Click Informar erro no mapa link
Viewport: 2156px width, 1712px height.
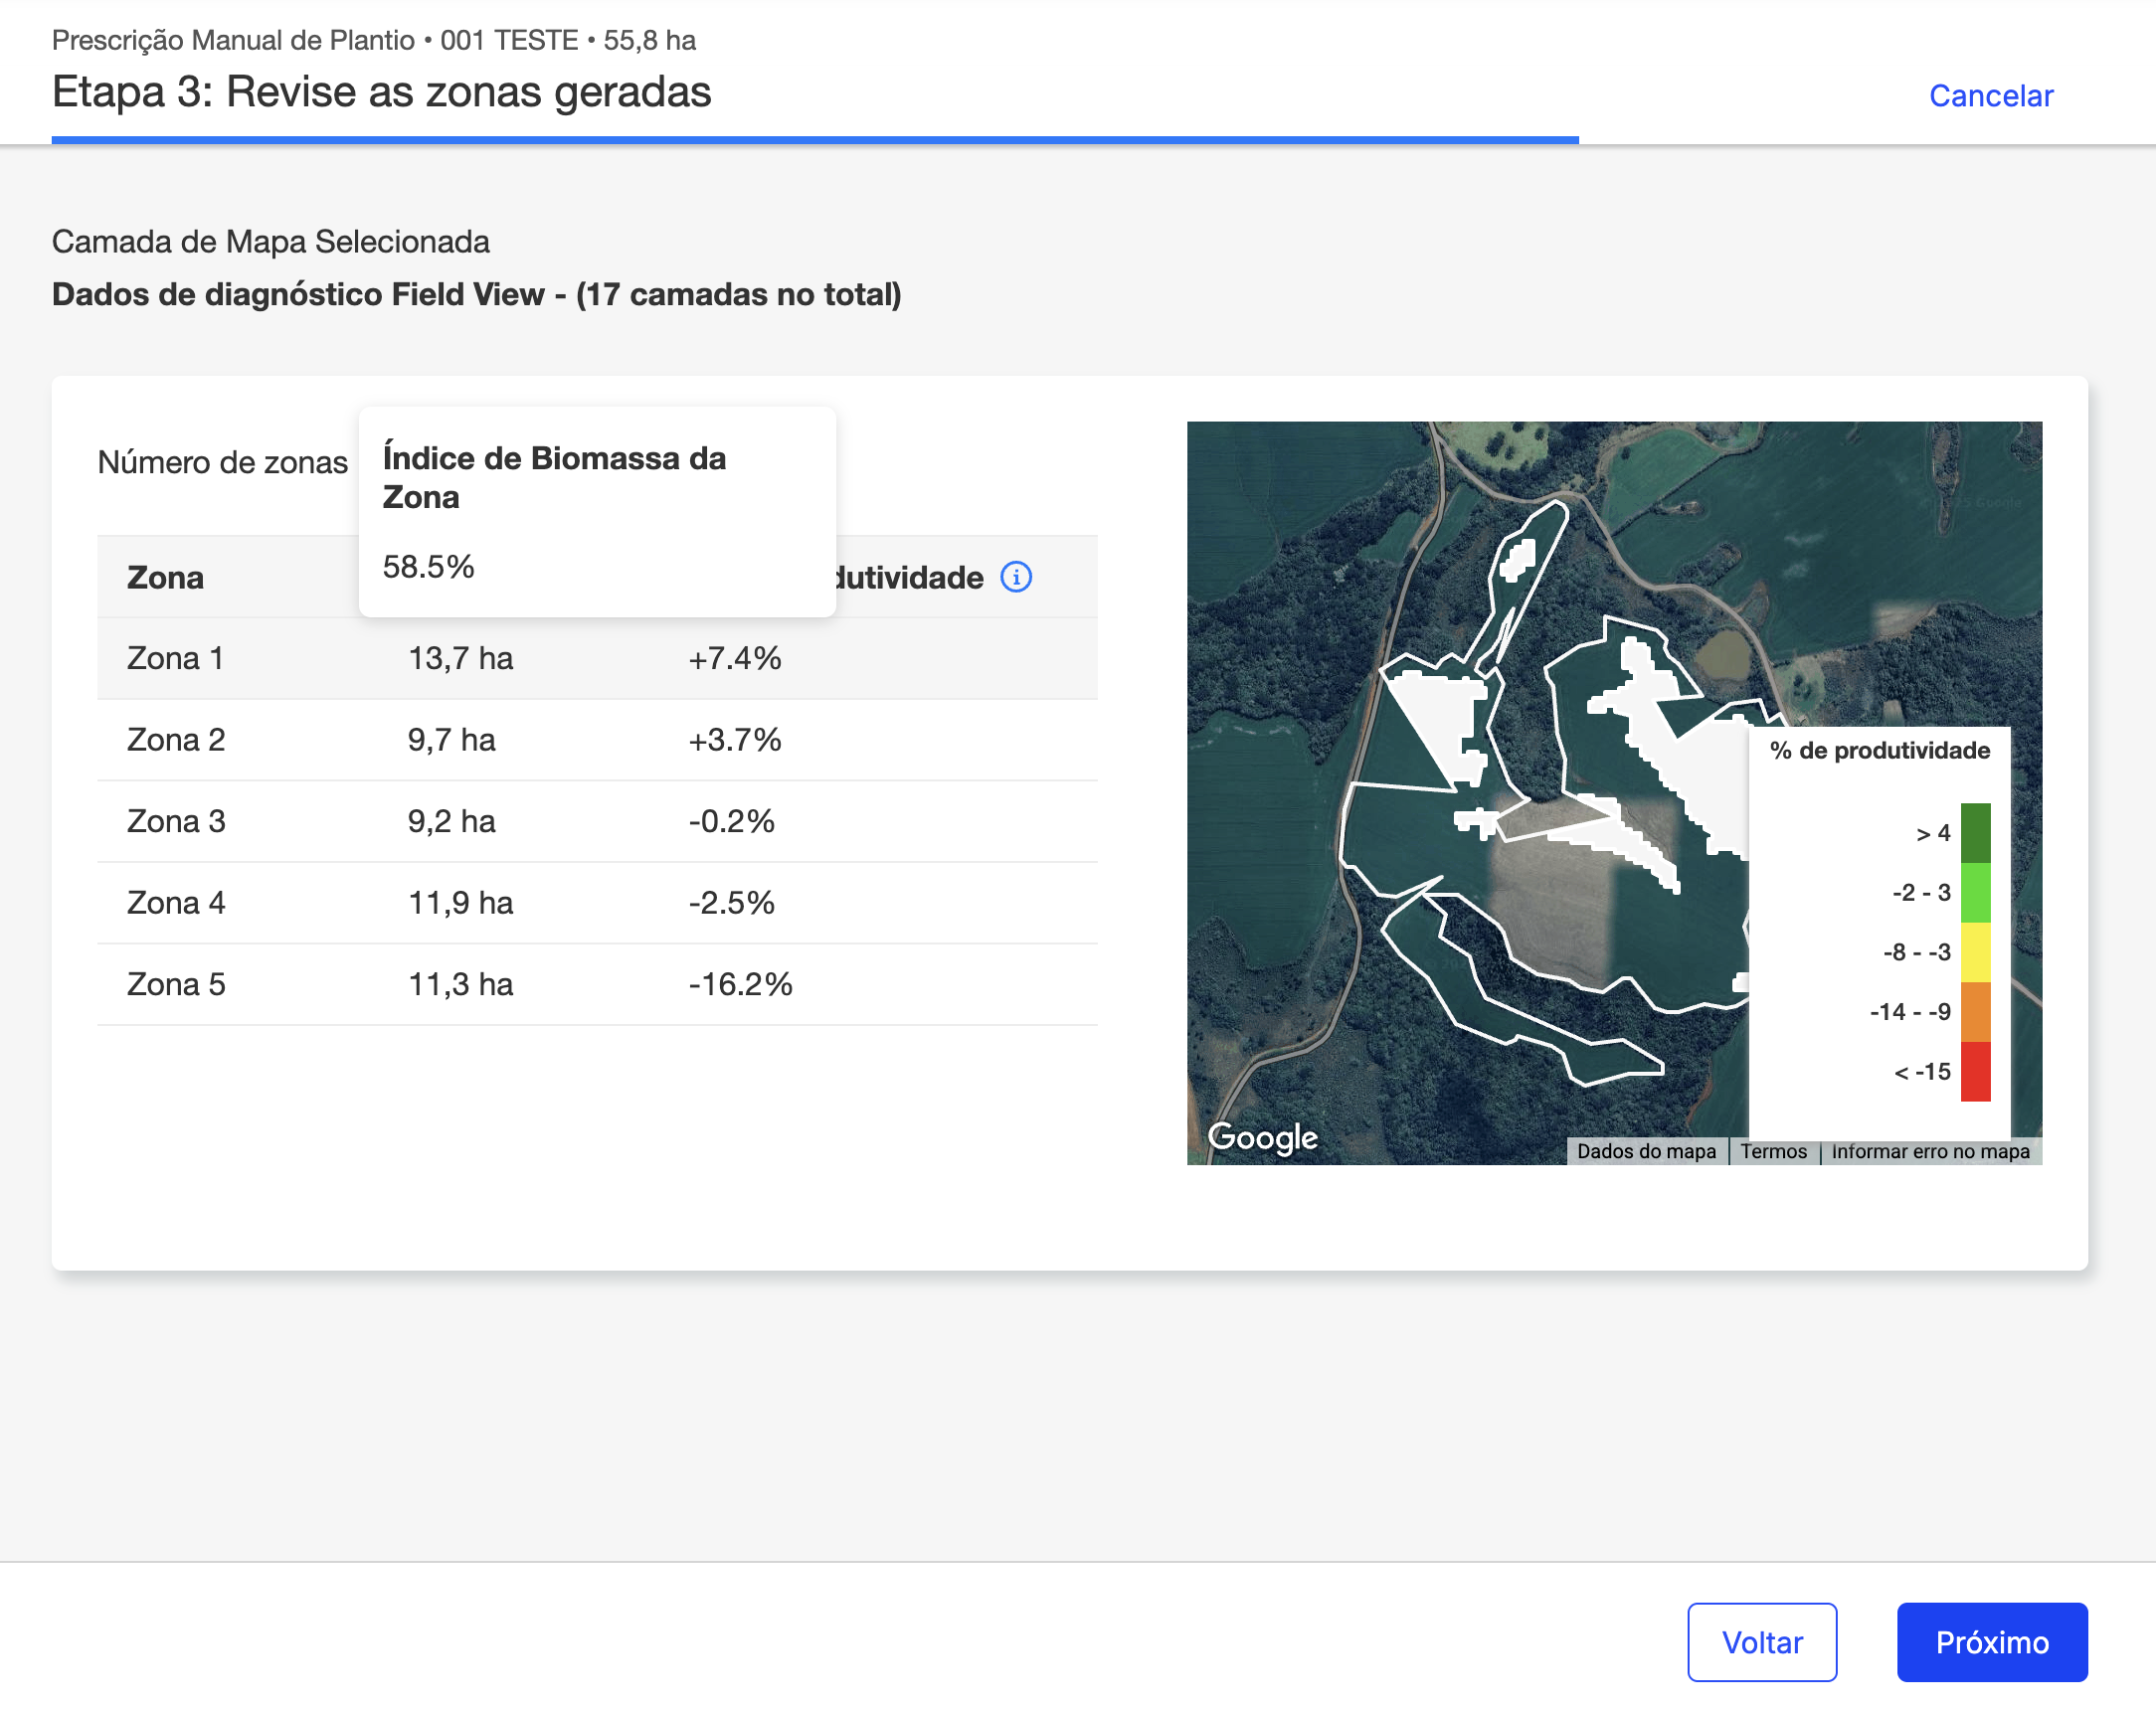coord(1930,1151)
